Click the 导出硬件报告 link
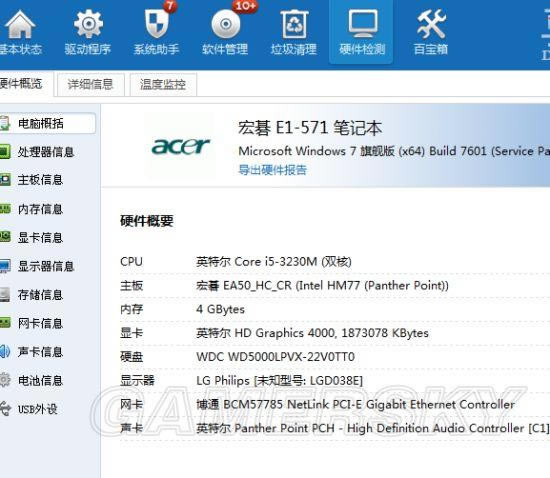550x478 pixels. (x=272, y=170)
